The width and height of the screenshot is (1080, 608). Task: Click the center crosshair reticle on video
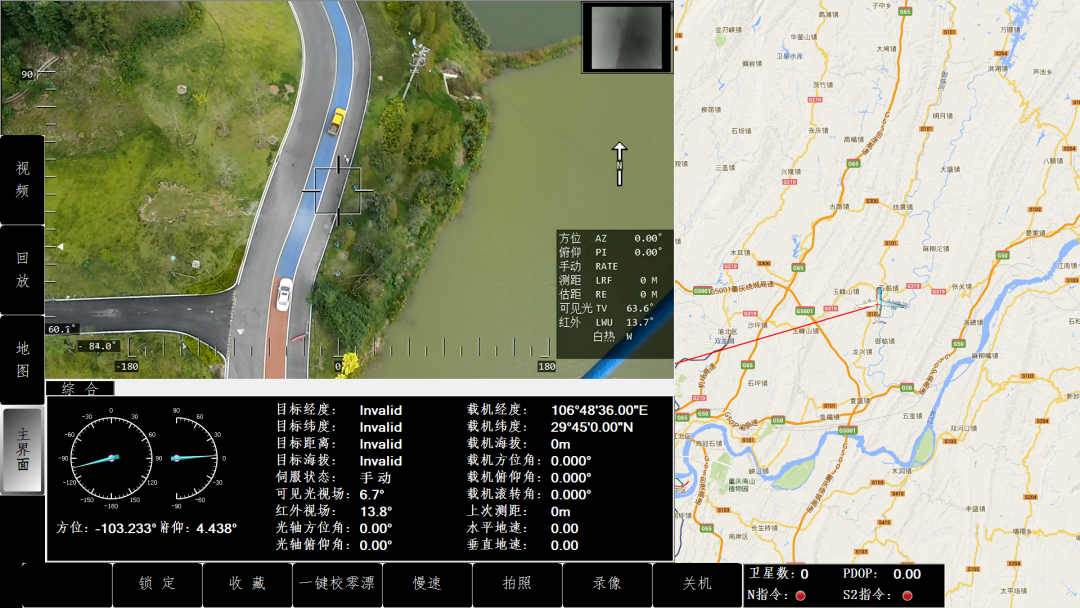click(338, 191)
